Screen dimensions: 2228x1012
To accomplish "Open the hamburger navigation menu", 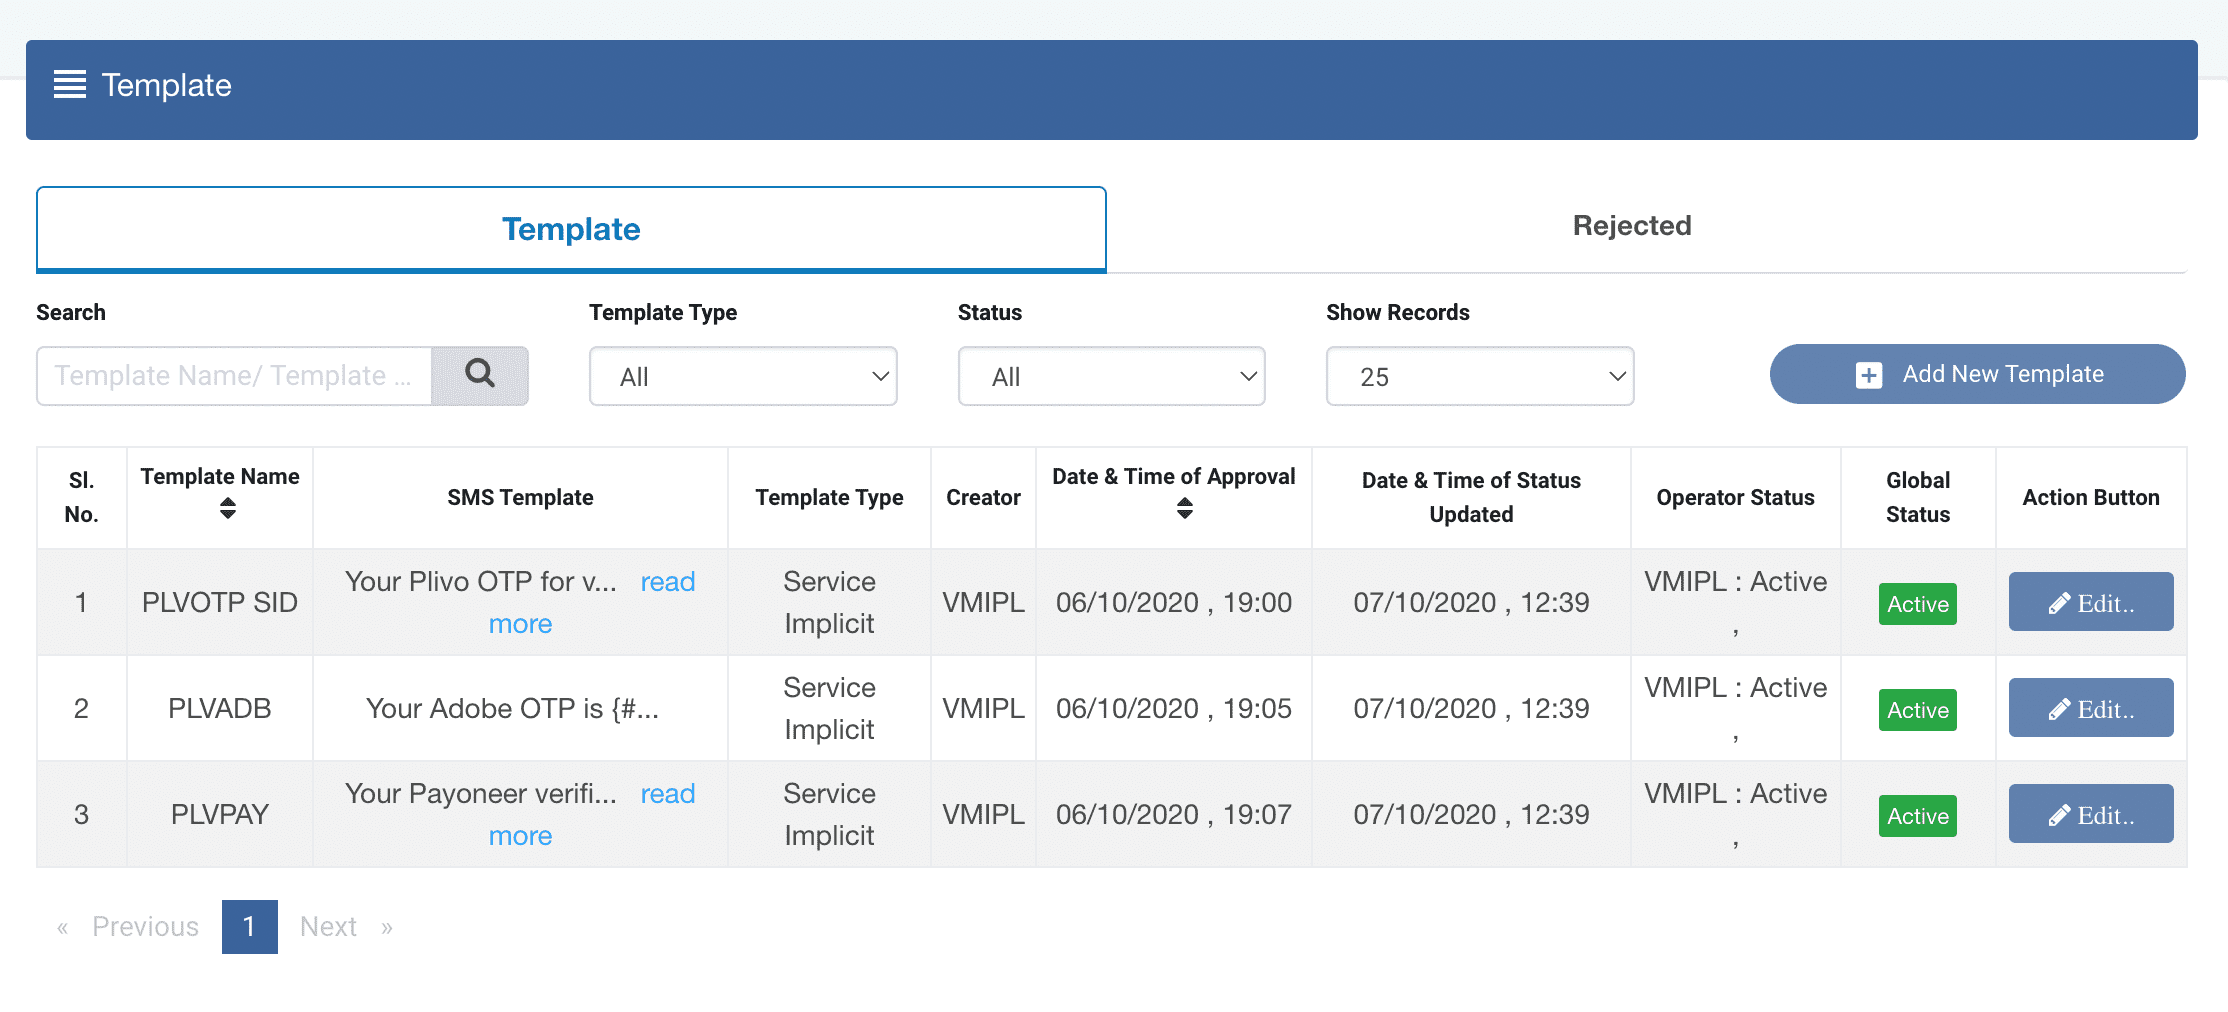I will 69,85.
